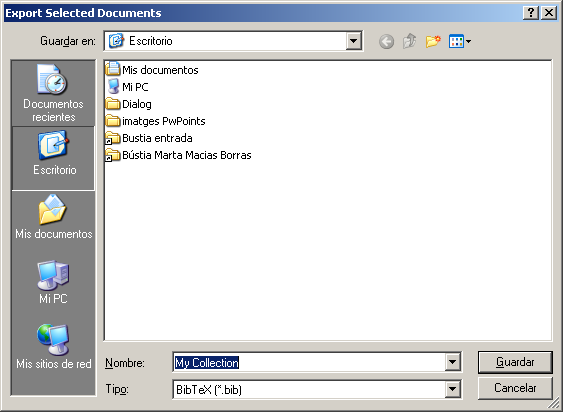Open Documentos recientes in the places bar
Image resolution: width=563 pixels, height=412 pixels.
click(53, 93)
